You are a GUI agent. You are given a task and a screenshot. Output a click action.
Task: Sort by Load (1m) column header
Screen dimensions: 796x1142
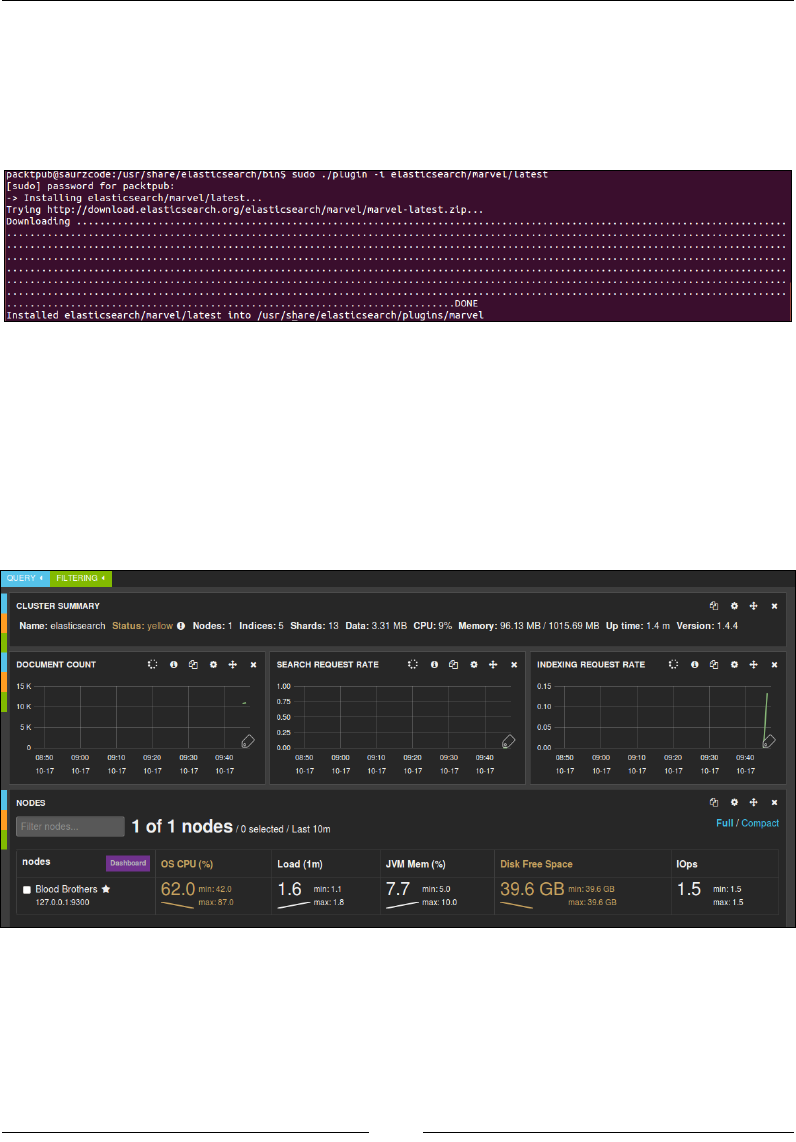(299, 864)
